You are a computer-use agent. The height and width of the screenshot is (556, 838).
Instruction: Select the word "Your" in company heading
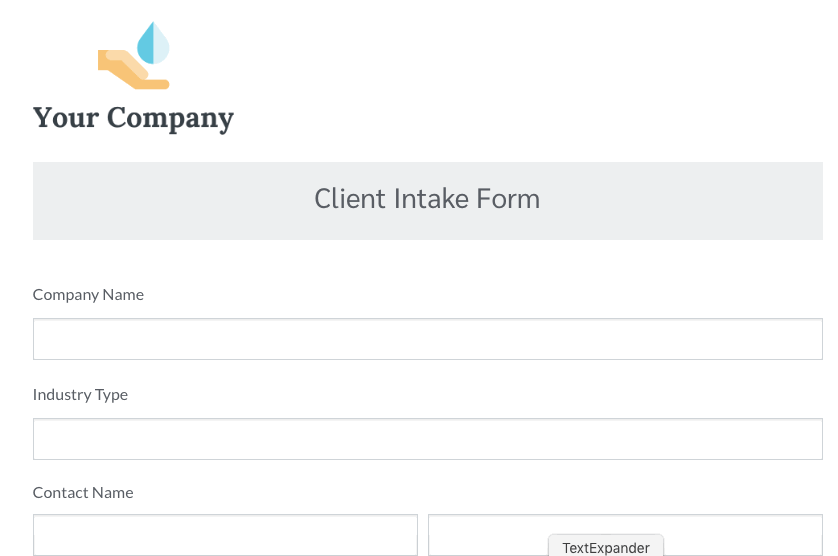(x=66, y=118)
